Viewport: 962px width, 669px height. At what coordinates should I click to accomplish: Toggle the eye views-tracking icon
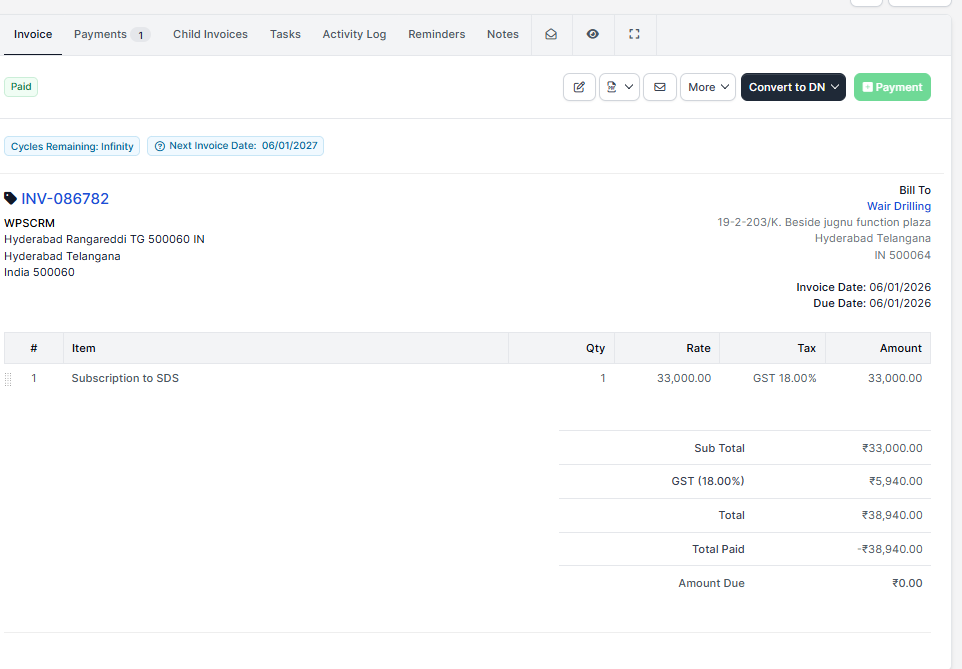coord(593,34)
